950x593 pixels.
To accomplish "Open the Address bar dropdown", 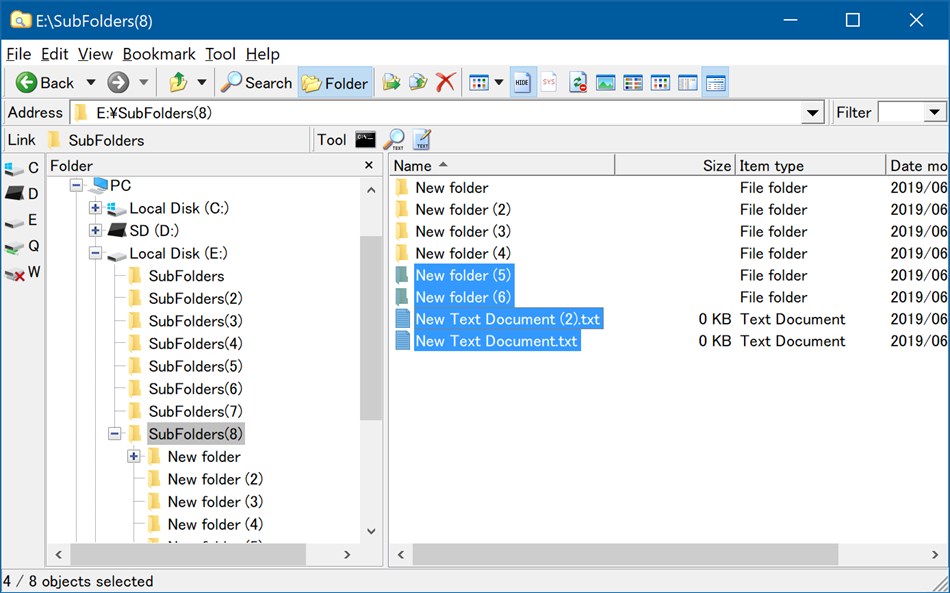I will [812, 113].
